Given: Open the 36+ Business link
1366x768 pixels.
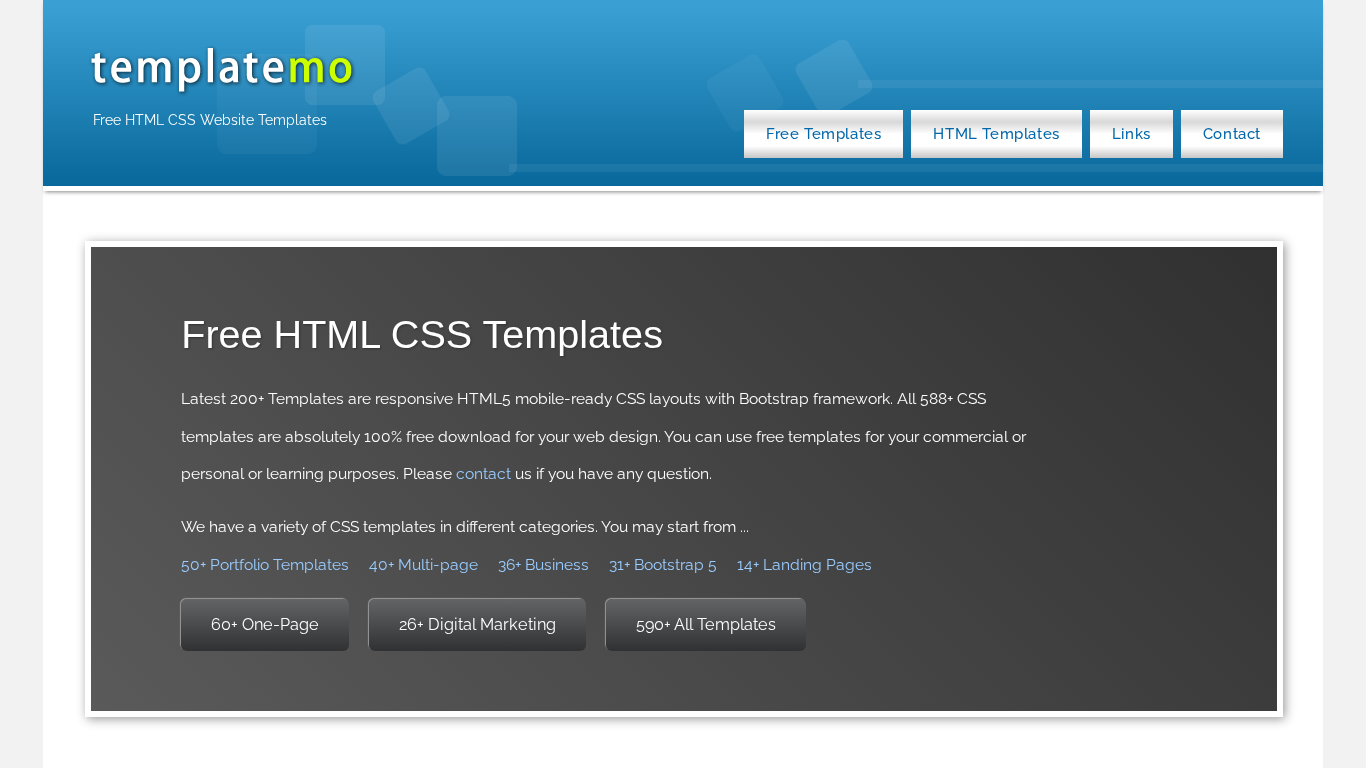Looking at the screenshot, I should click(x=543, y=565).
